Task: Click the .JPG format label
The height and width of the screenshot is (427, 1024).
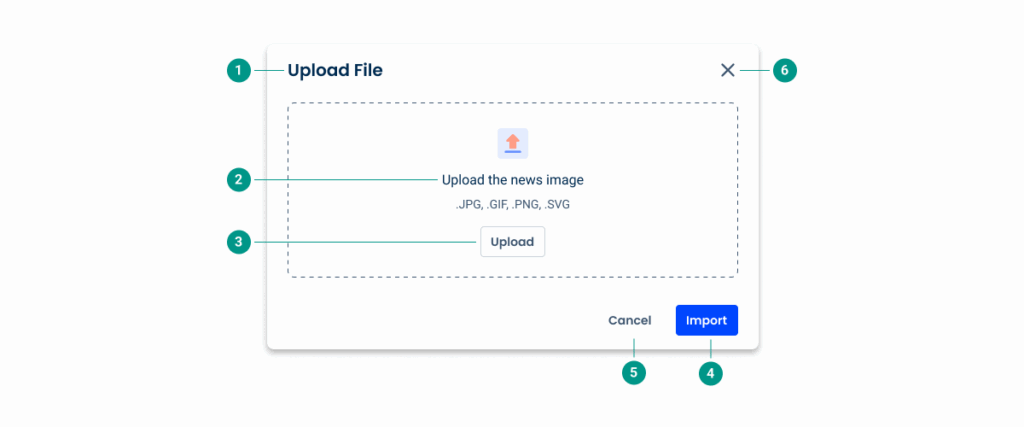Action: 468,205
